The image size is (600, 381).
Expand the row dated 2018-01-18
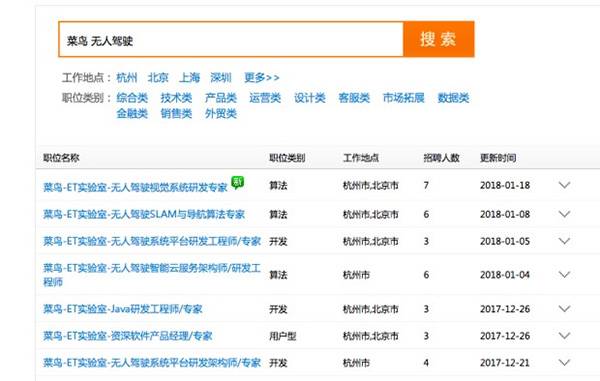click(564, 185)
